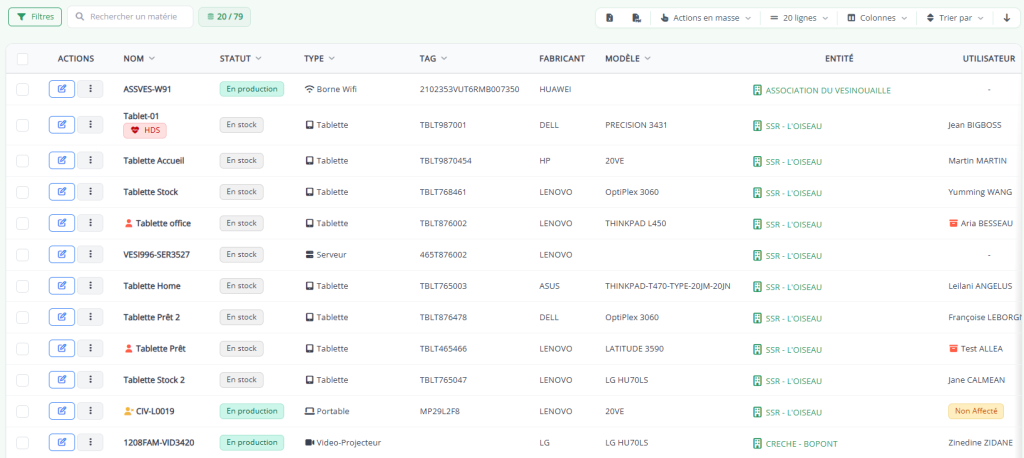1024x458 pixels.
Task: Open three-dot menu for Tablette Stock
Action: tap(90, 191)
